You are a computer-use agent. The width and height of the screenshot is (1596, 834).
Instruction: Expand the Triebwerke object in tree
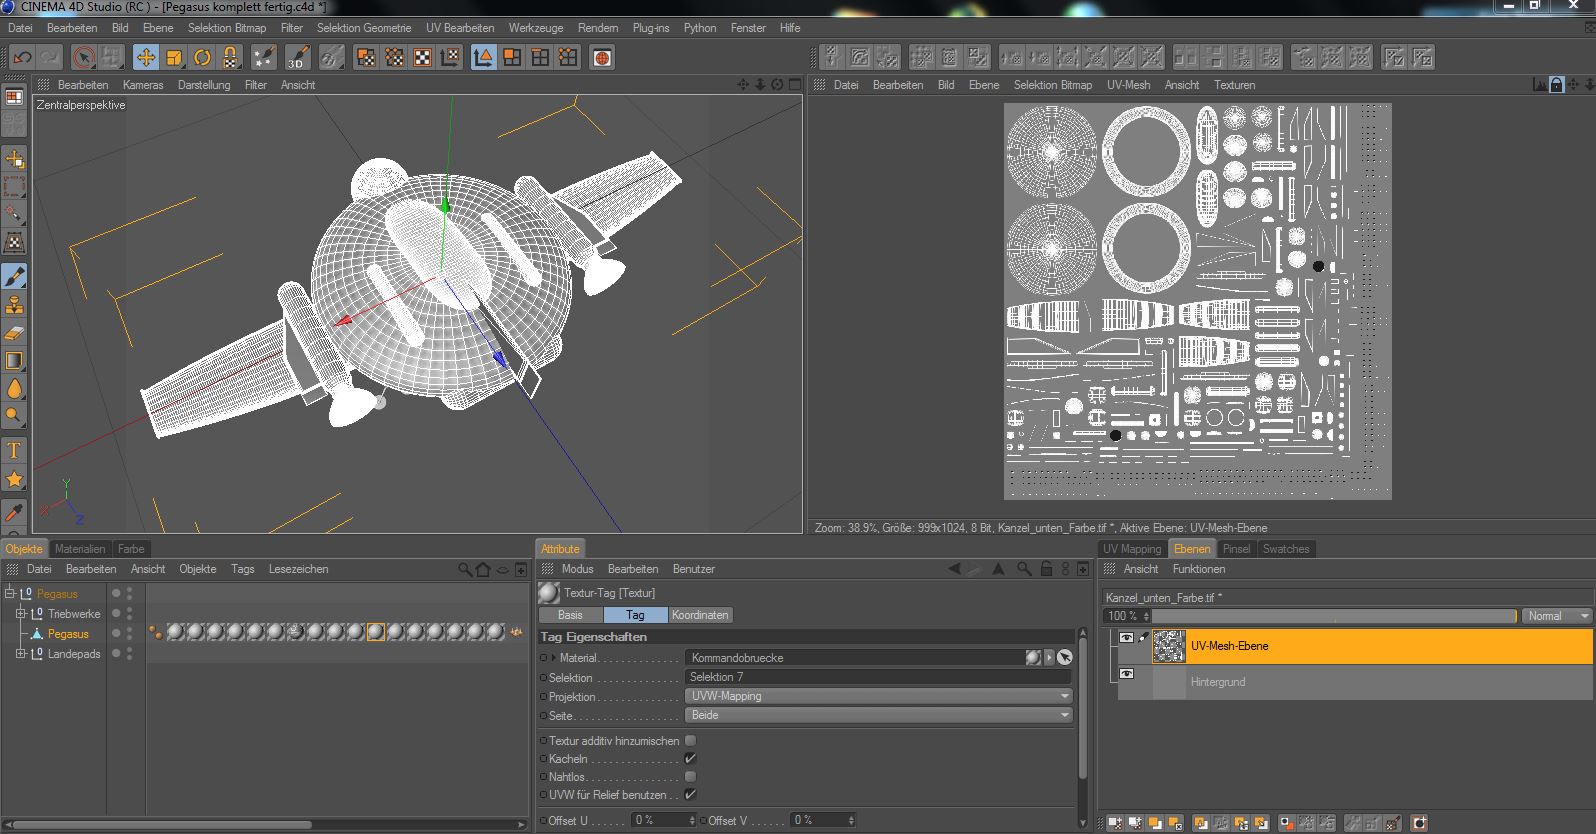point(20,614)
